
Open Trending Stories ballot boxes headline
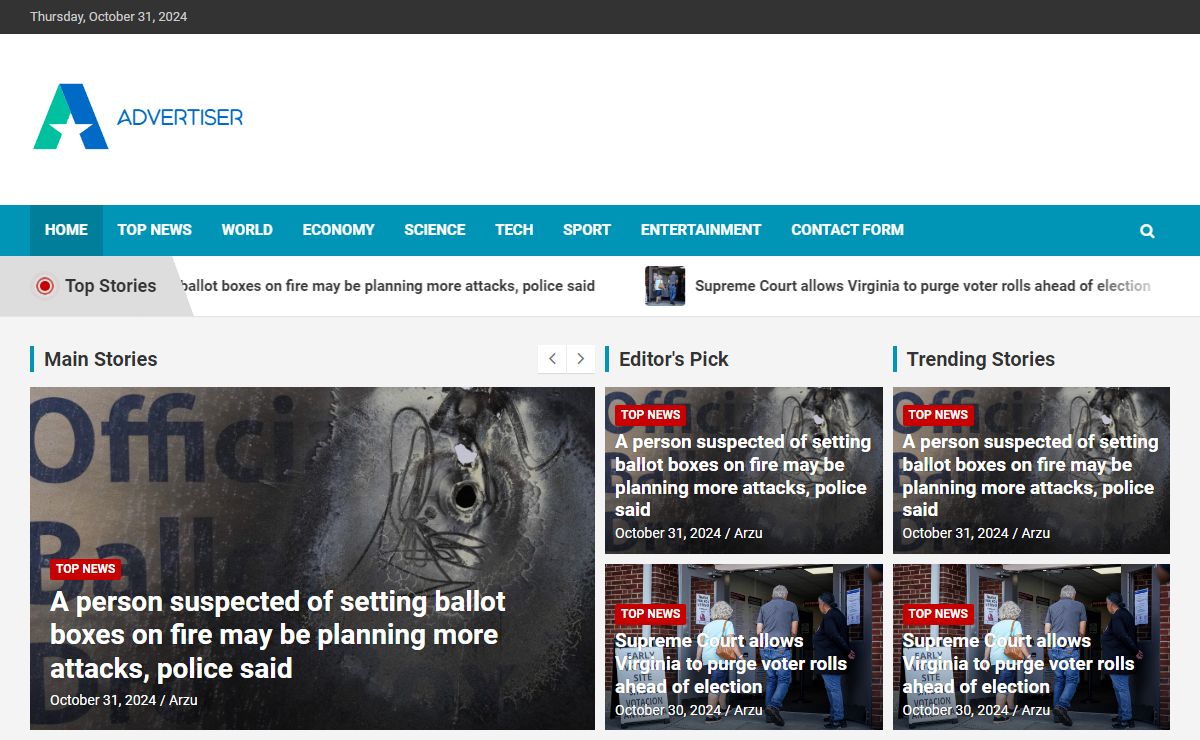[1031, 476]
